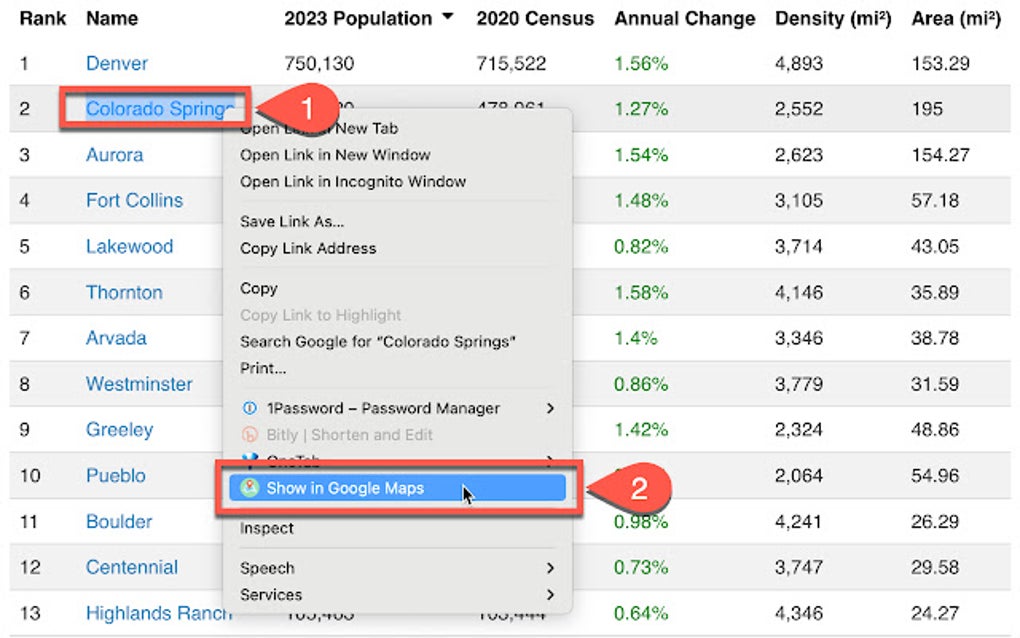Image resolution: width=1020 pixels, height=638 pixels.
Task: Click the sort arrow beside 2023 Population
Action: coord(447,17)
